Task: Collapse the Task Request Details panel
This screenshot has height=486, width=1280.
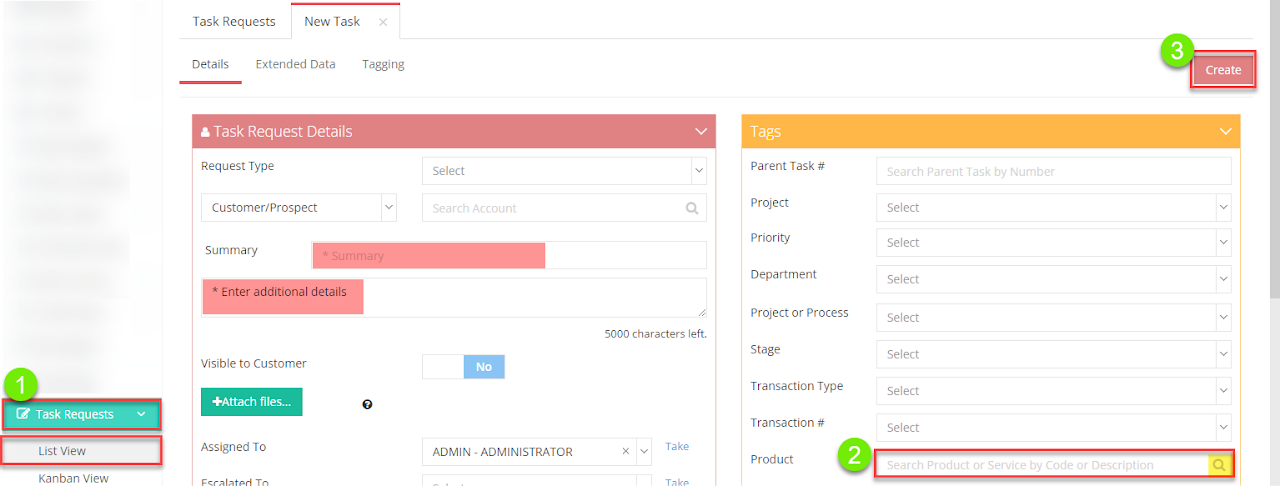Action: tap(700, 132)
